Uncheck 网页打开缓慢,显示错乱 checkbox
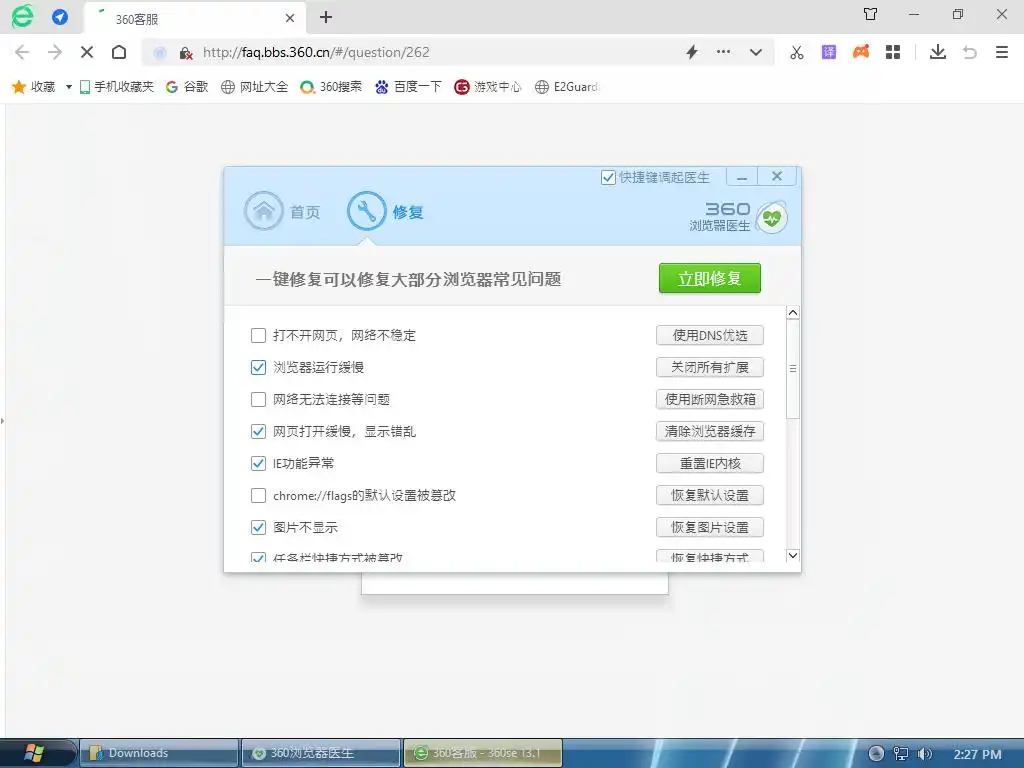This screenshot has width=1024, height=768. click(x=259, y=432)
